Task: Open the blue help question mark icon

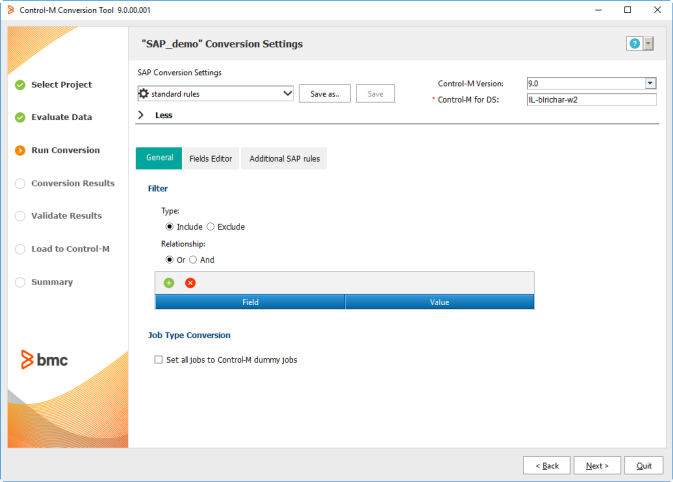Action: [634, 43]
